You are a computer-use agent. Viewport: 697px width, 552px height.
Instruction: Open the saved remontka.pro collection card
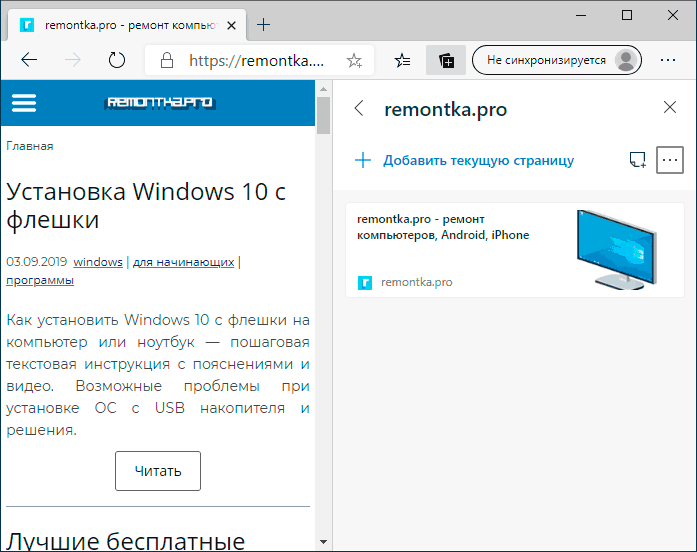(x=515, y=250)
